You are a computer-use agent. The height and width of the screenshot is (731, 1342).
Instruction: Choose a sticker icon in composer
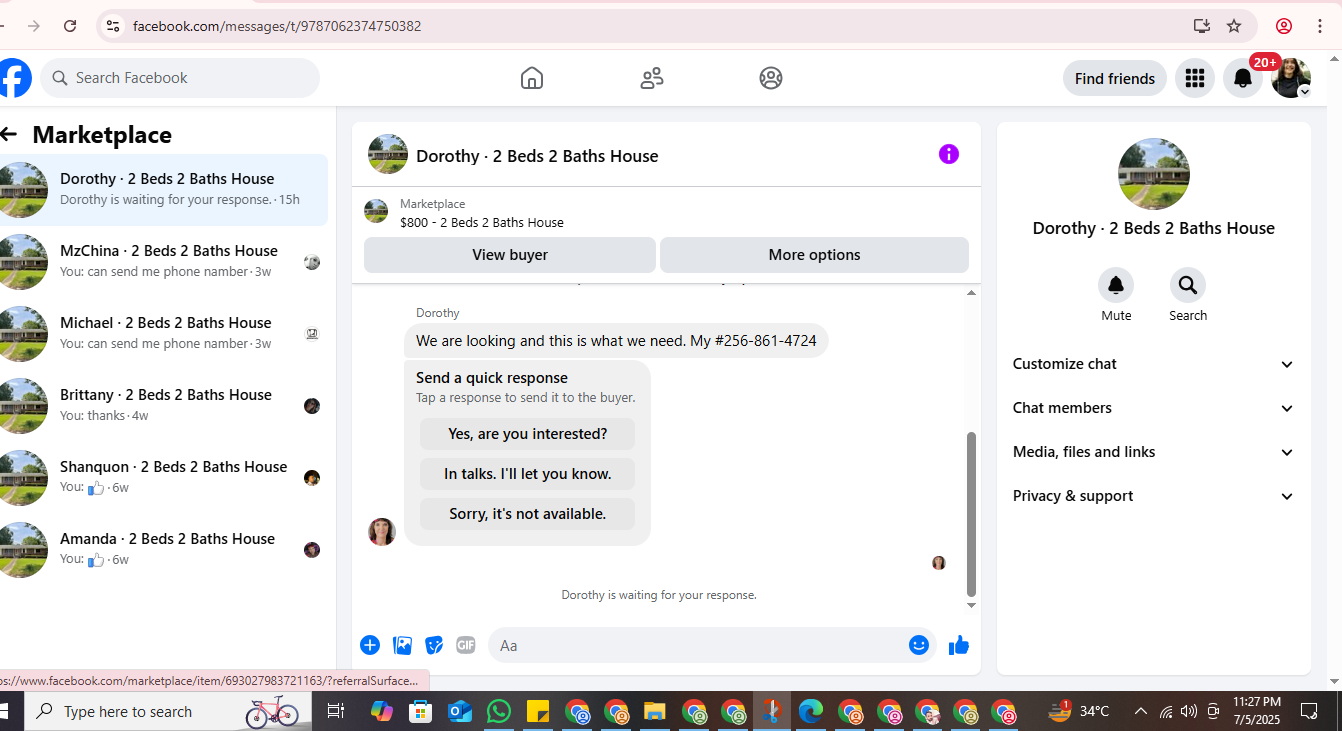(x=434, y=645)
